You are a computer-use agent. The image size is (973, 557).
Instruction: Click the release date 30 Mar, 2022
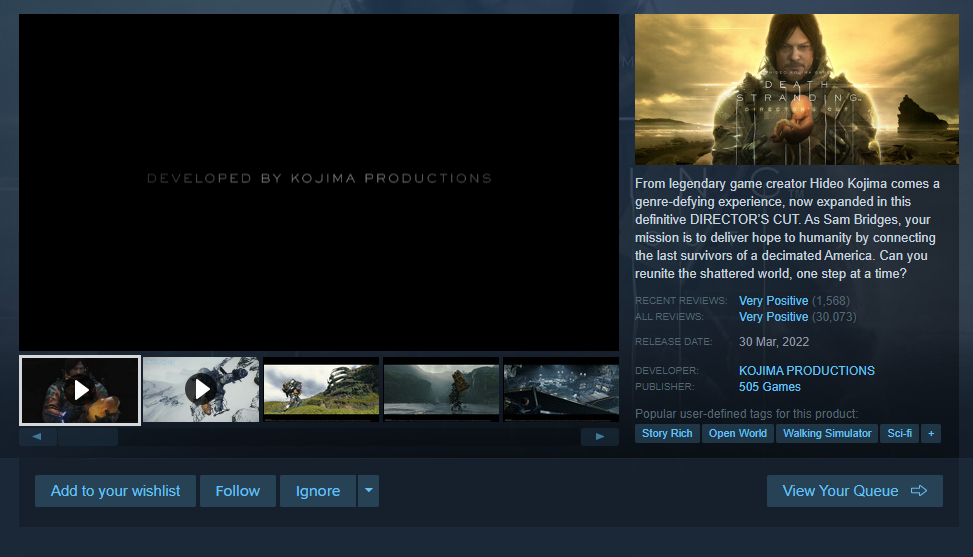tap(774, 342)
